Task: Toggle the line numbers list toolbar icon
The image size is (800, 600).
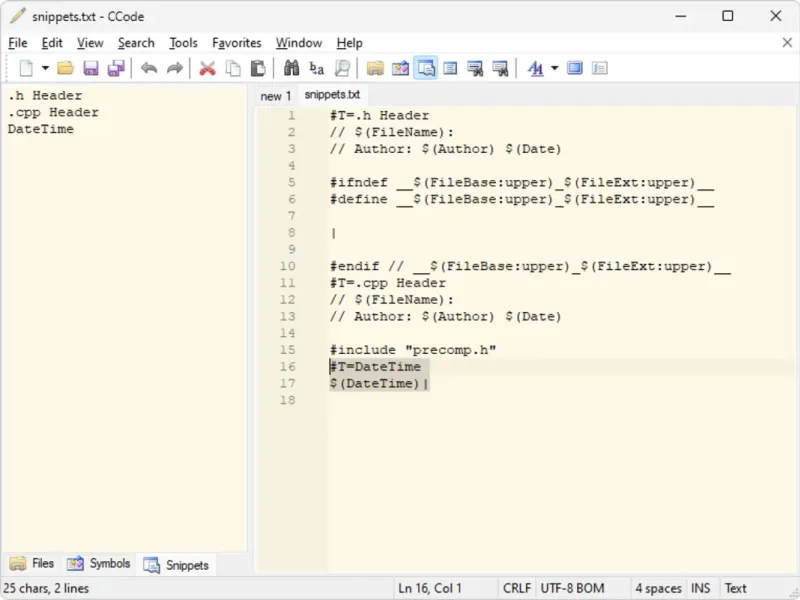Action: point(599,68)
